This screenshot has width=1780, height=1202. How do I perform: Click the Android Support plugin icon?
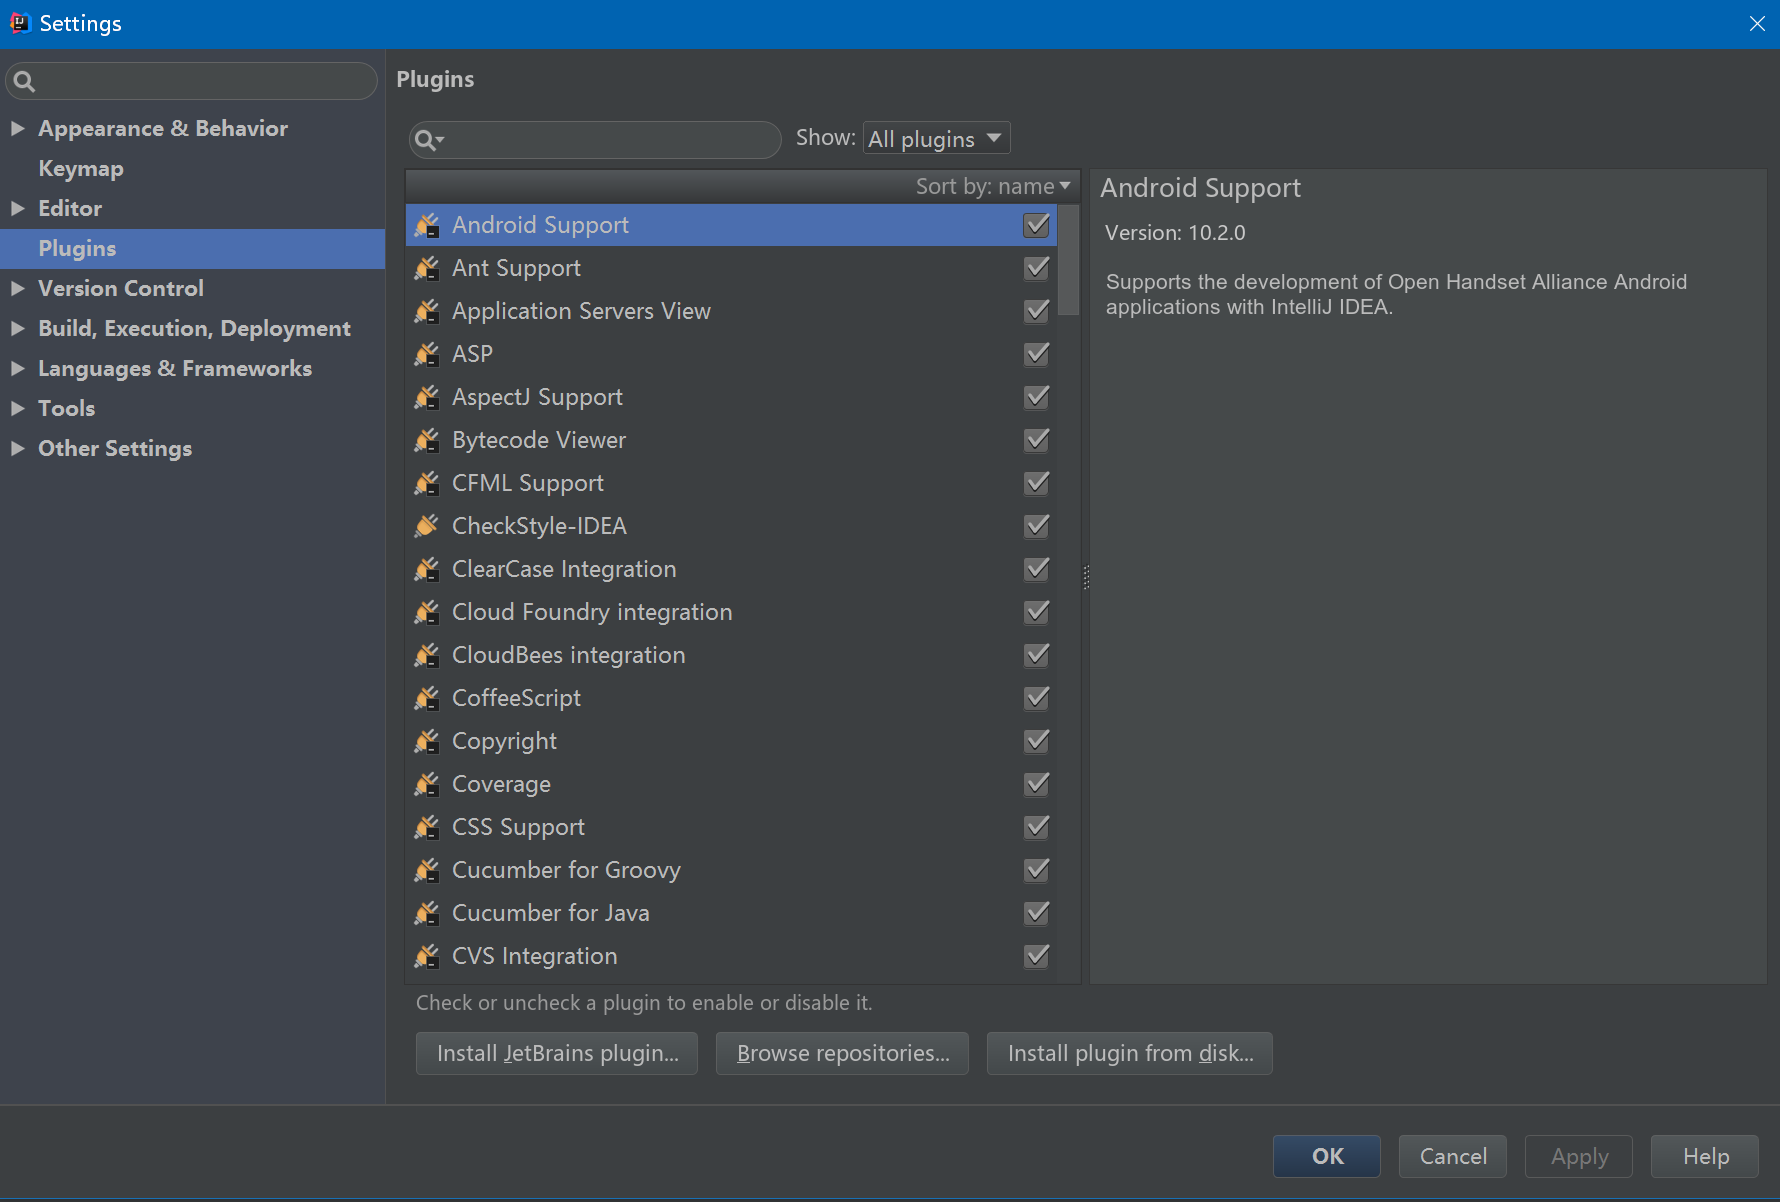click(x=427, y=226)
